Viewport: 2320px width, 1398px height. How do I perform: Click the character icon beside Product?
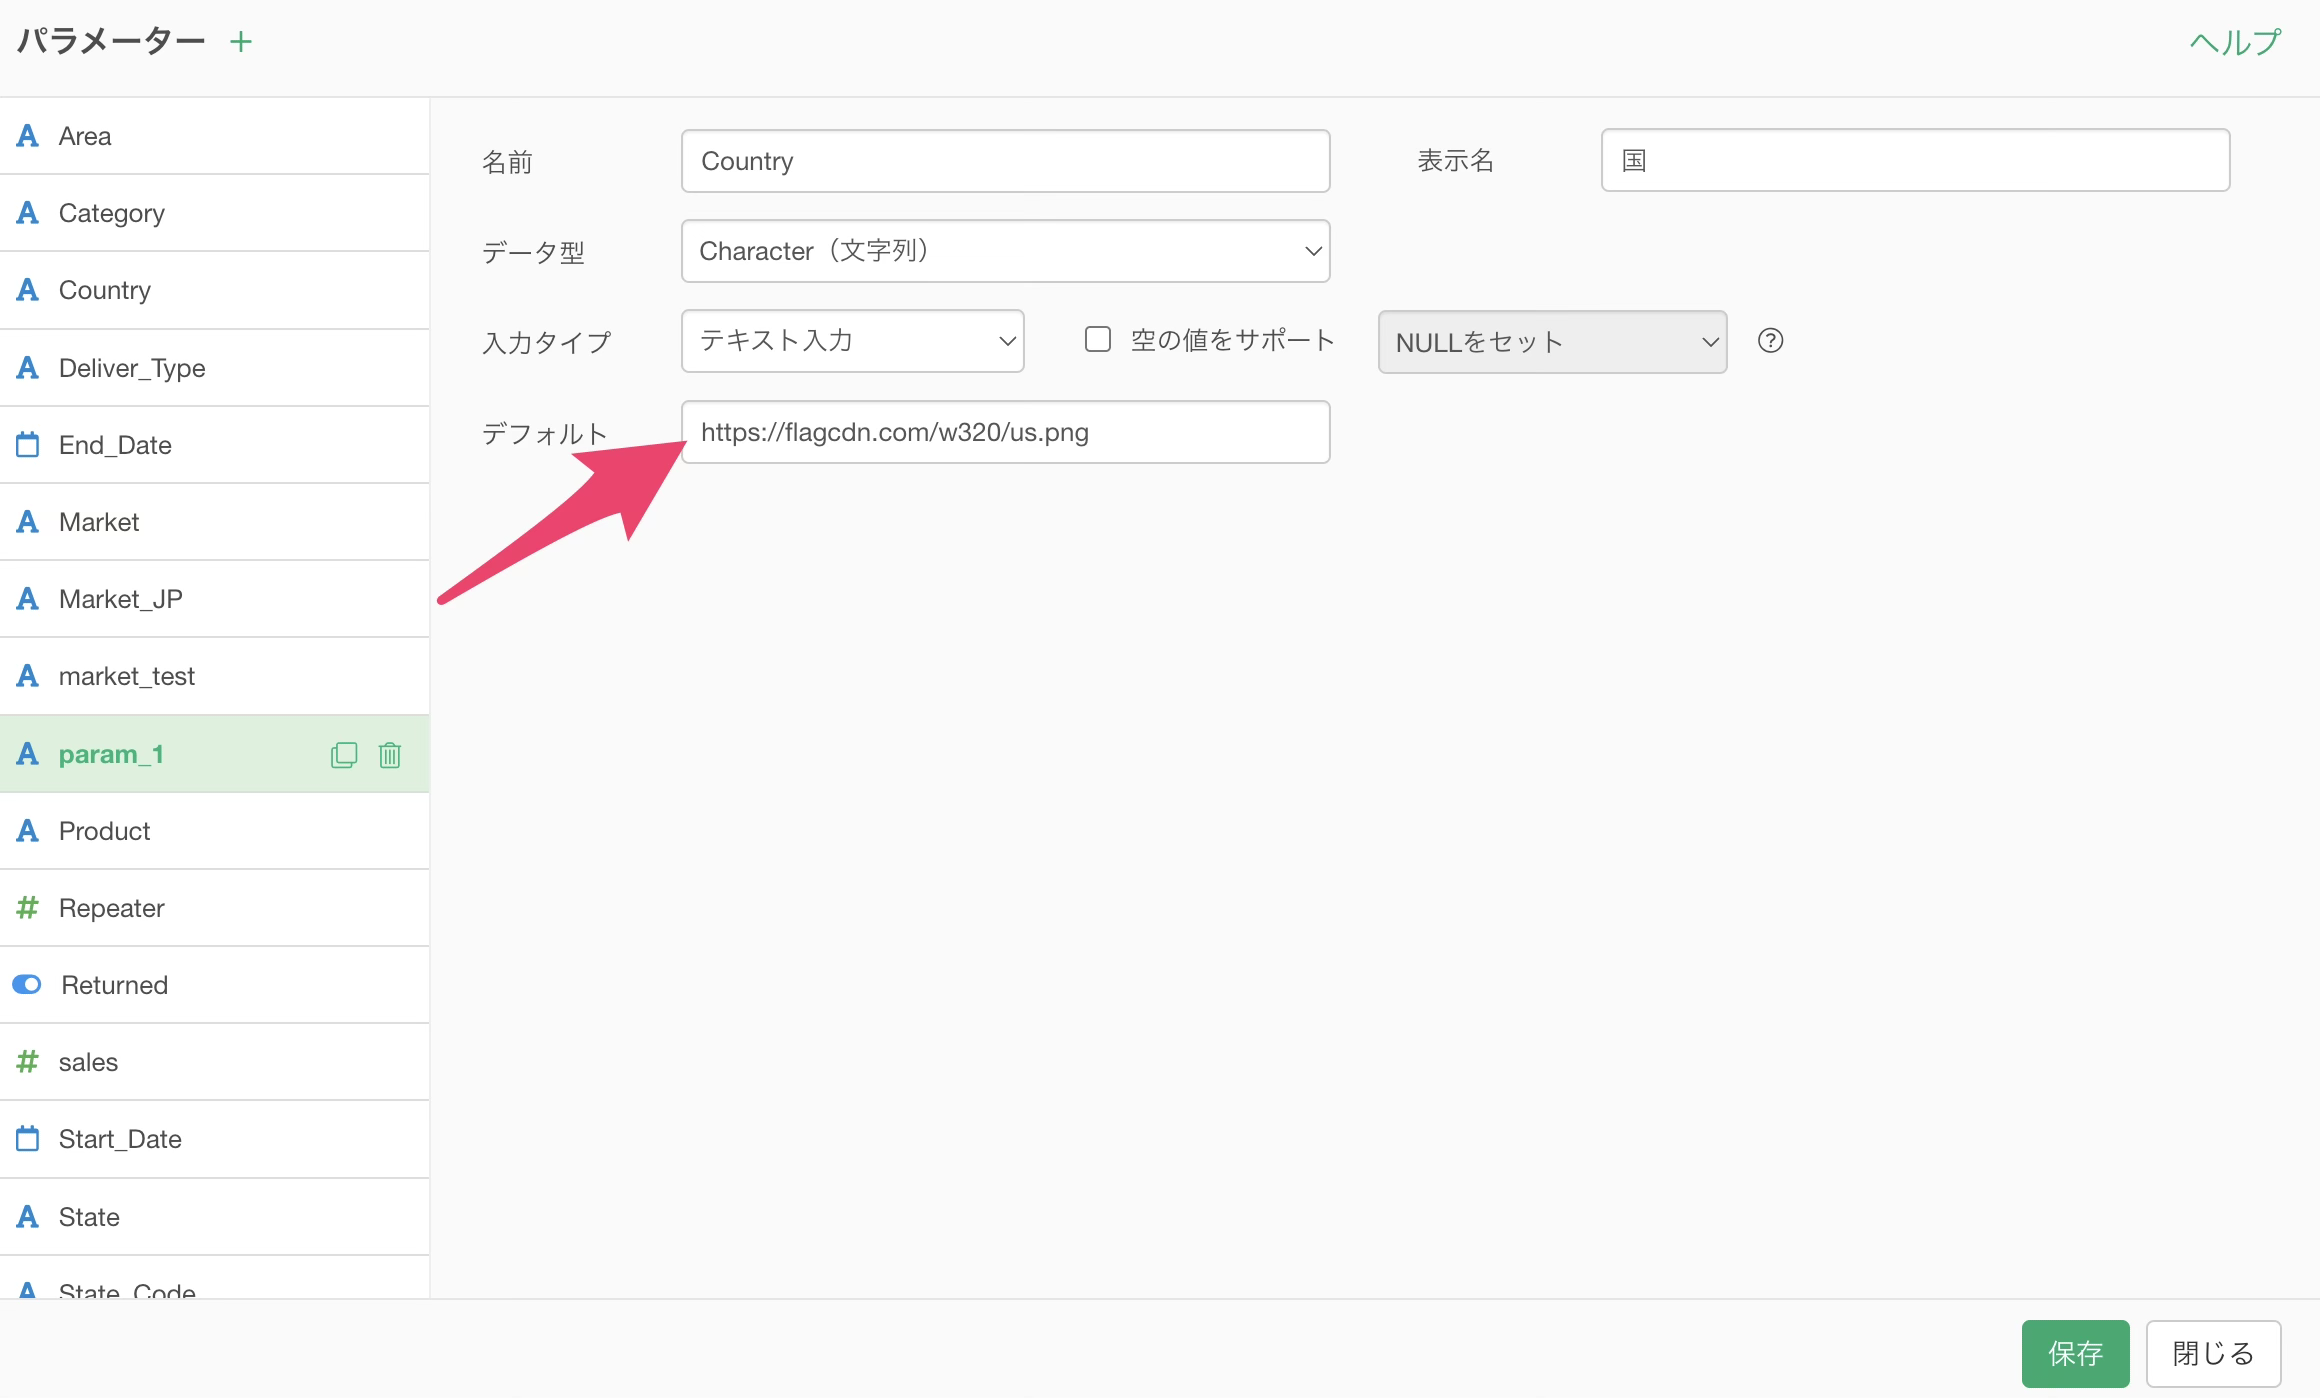click(x=28, y=831)
